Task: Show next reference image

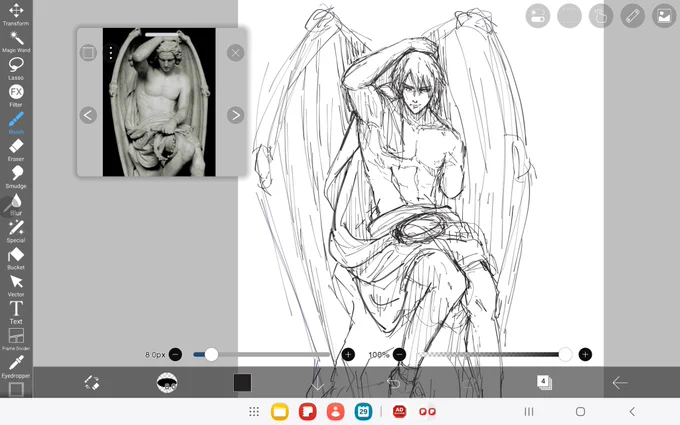Action: tap(235, 115)
